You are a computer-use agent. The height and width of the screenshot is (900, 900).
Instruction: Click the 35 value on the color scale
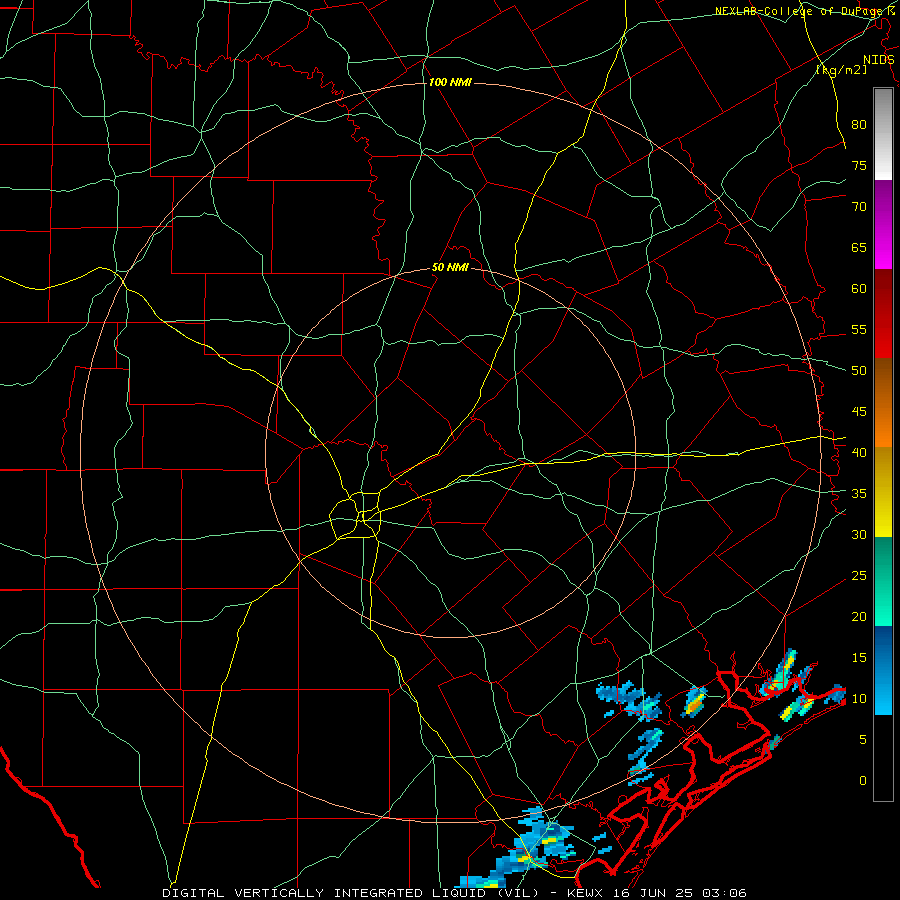(859, 494)
